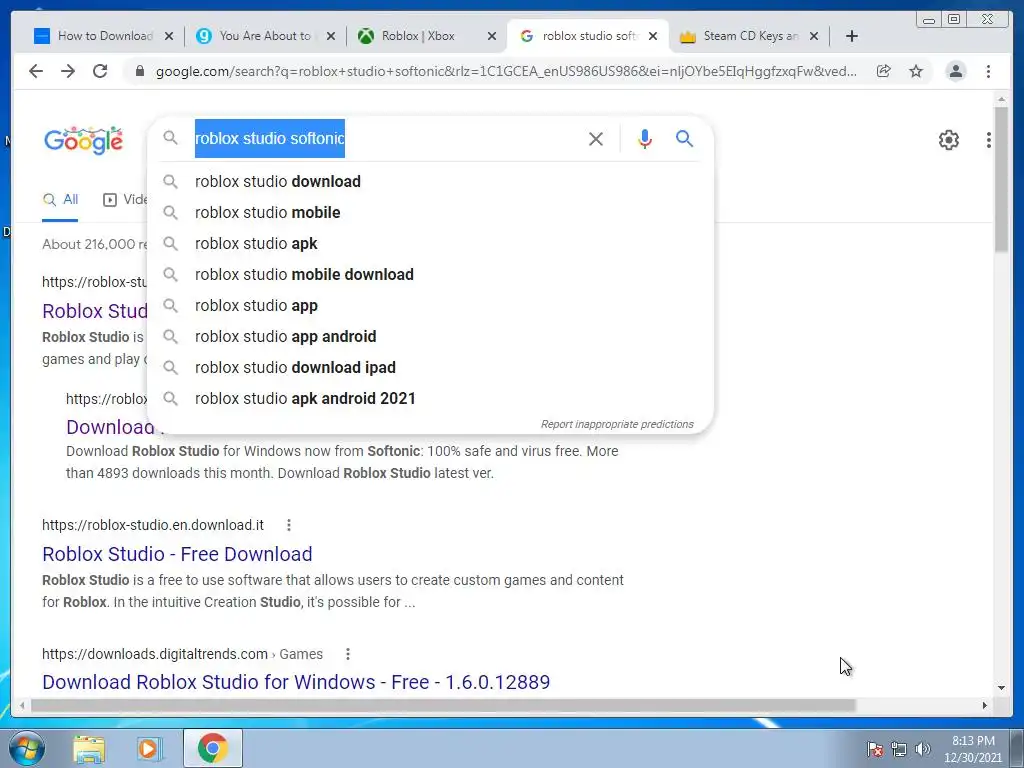Close the 'Steam CD Keys' tab
Viewport: 1024px width, 768px height.
coord(814,36)
